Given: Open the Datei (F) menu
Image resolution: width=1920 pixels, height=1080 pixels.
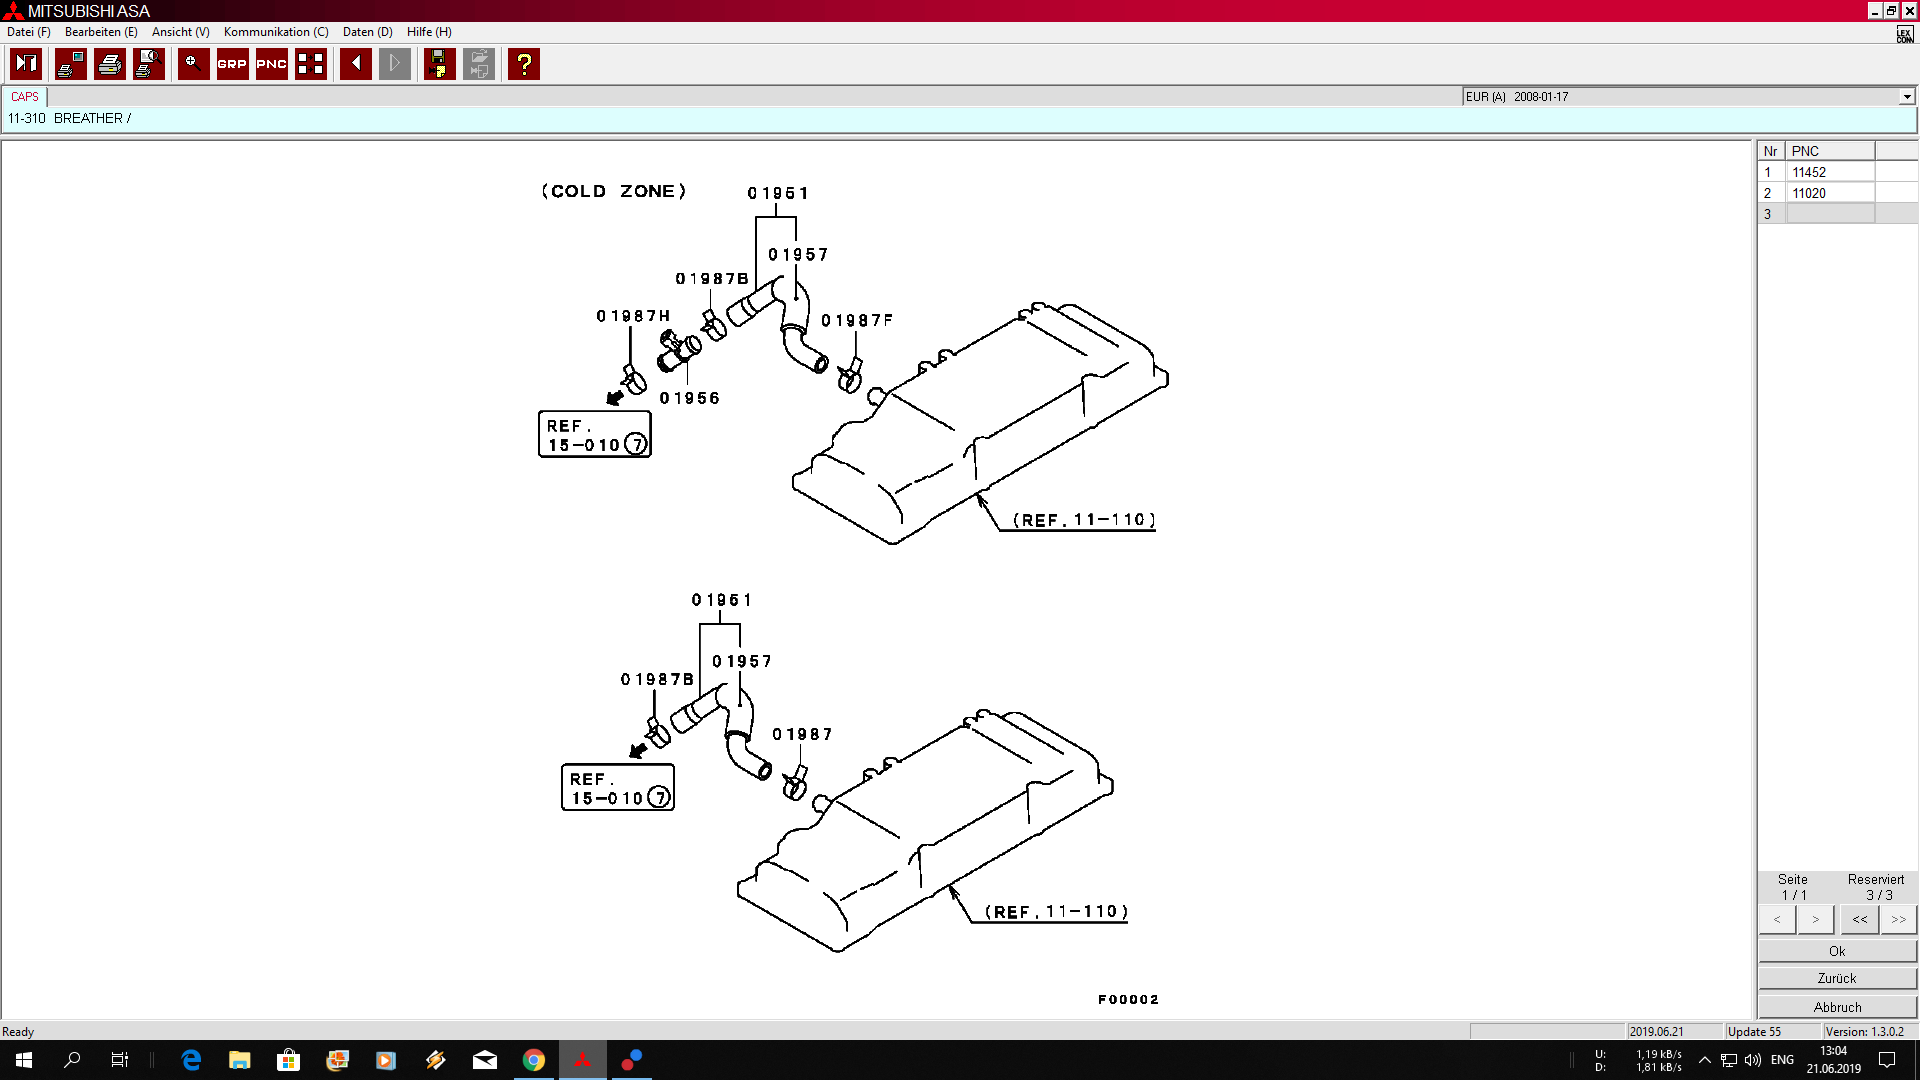Looking at the screenshot, I should [x=28, y=32].
